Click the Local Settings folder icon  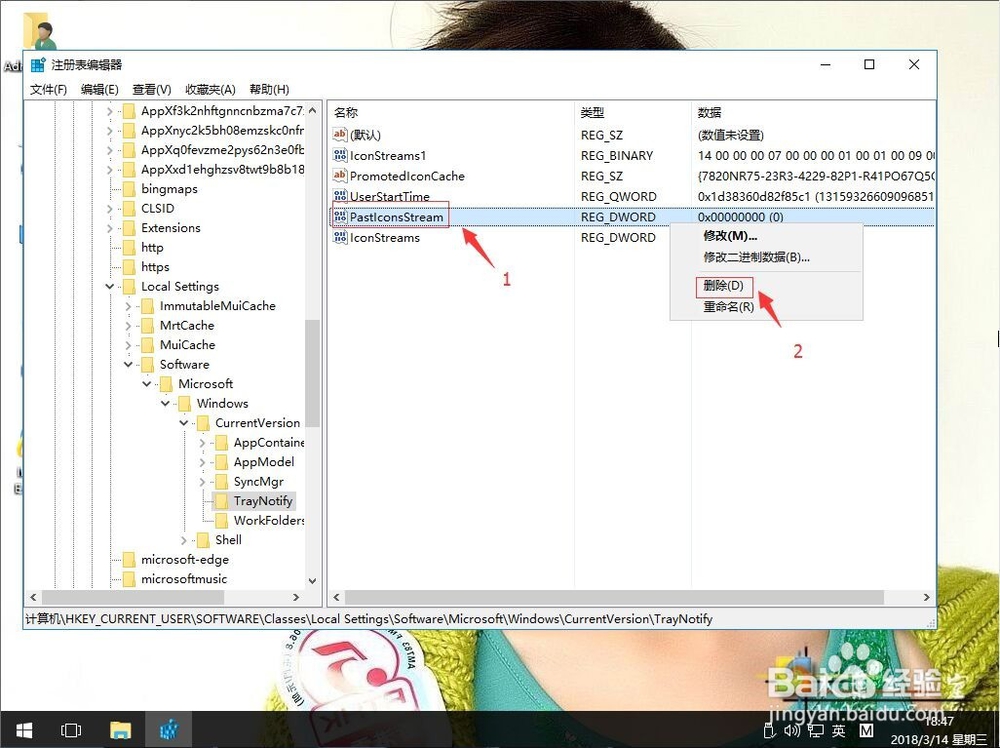[x=129, y=286]
